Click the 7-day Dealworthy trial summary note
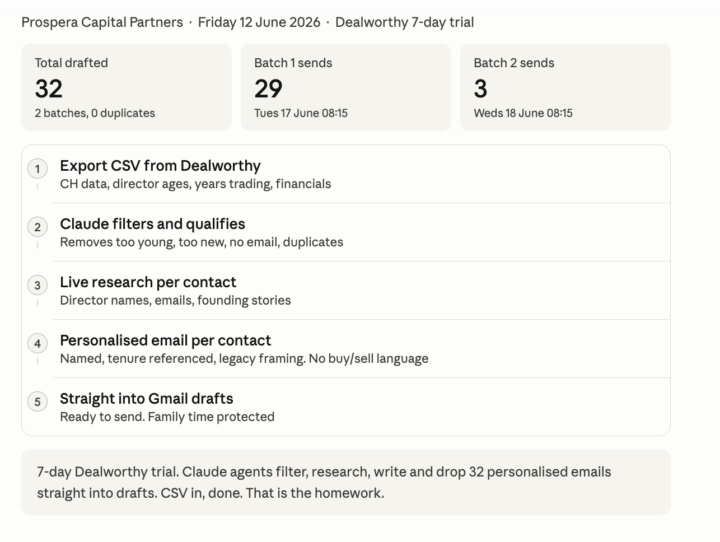 [x=346, y=482]
